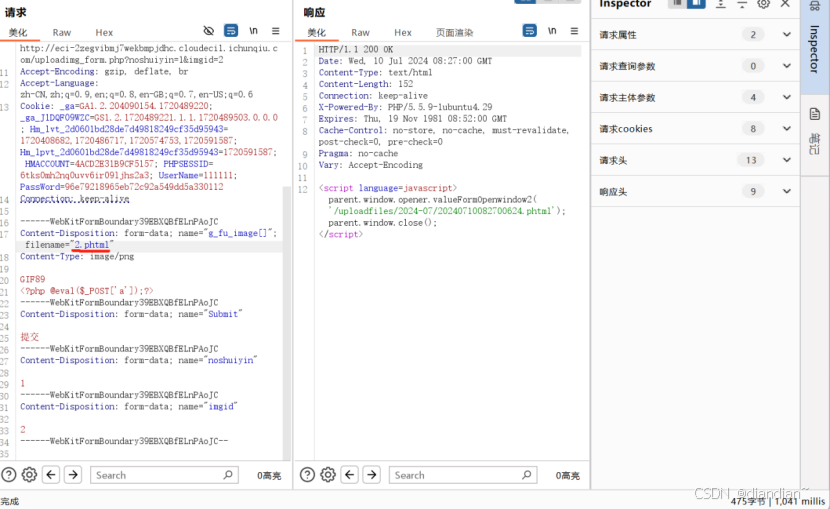This screenshot has width=830, height=509.
Task: Click the filename "2.phtml" value in request
Action: point(92,244)
